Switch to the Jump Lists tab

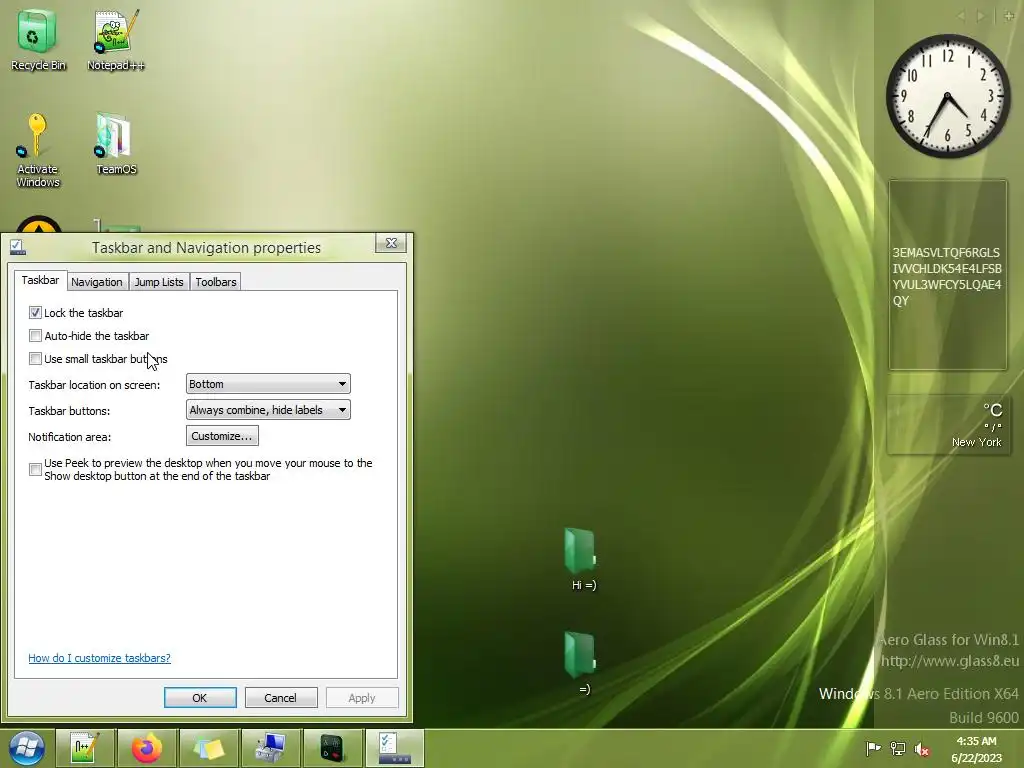point(159,282)
